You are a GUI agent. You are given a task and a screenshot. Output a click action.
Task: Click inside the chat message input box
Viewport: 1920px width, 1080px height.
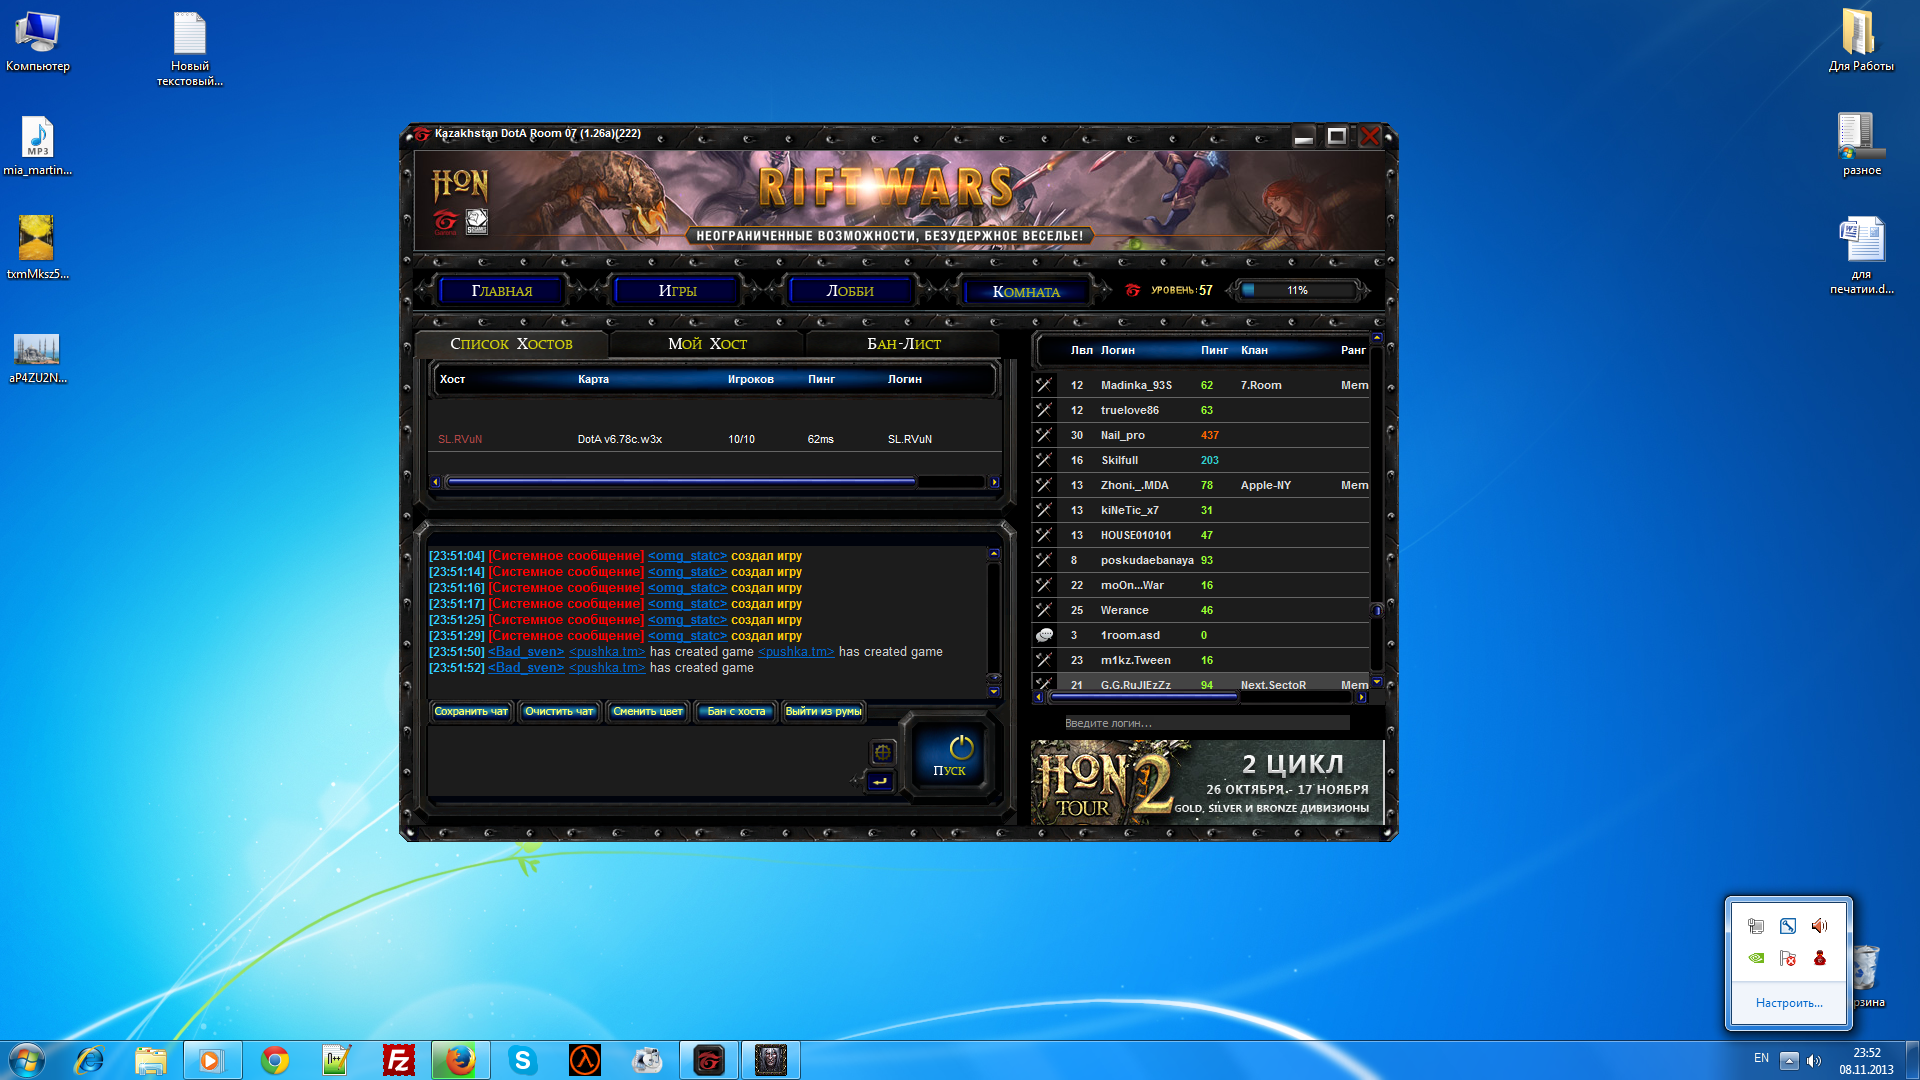[x=646, y=760]
